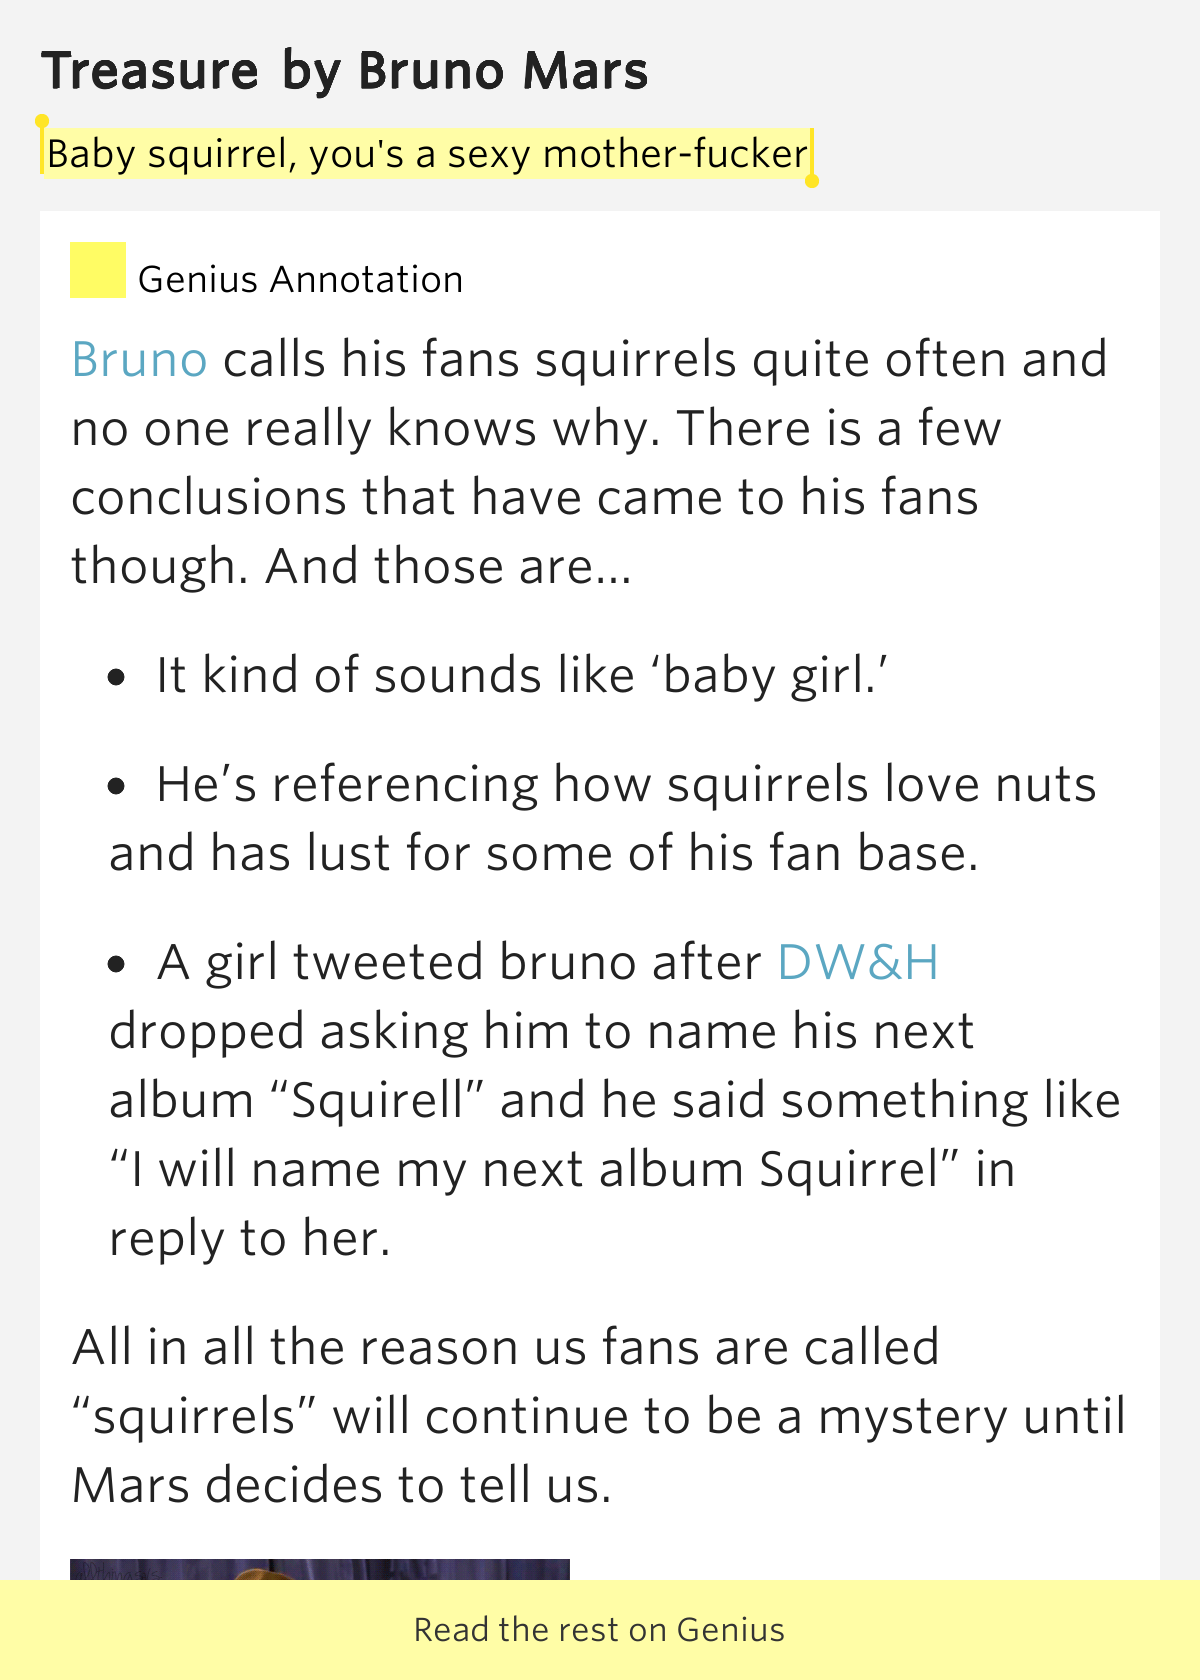Screen dimensions: 1200x1680
Task: Click the bullet about baby girl
Action: coord(500,676)
